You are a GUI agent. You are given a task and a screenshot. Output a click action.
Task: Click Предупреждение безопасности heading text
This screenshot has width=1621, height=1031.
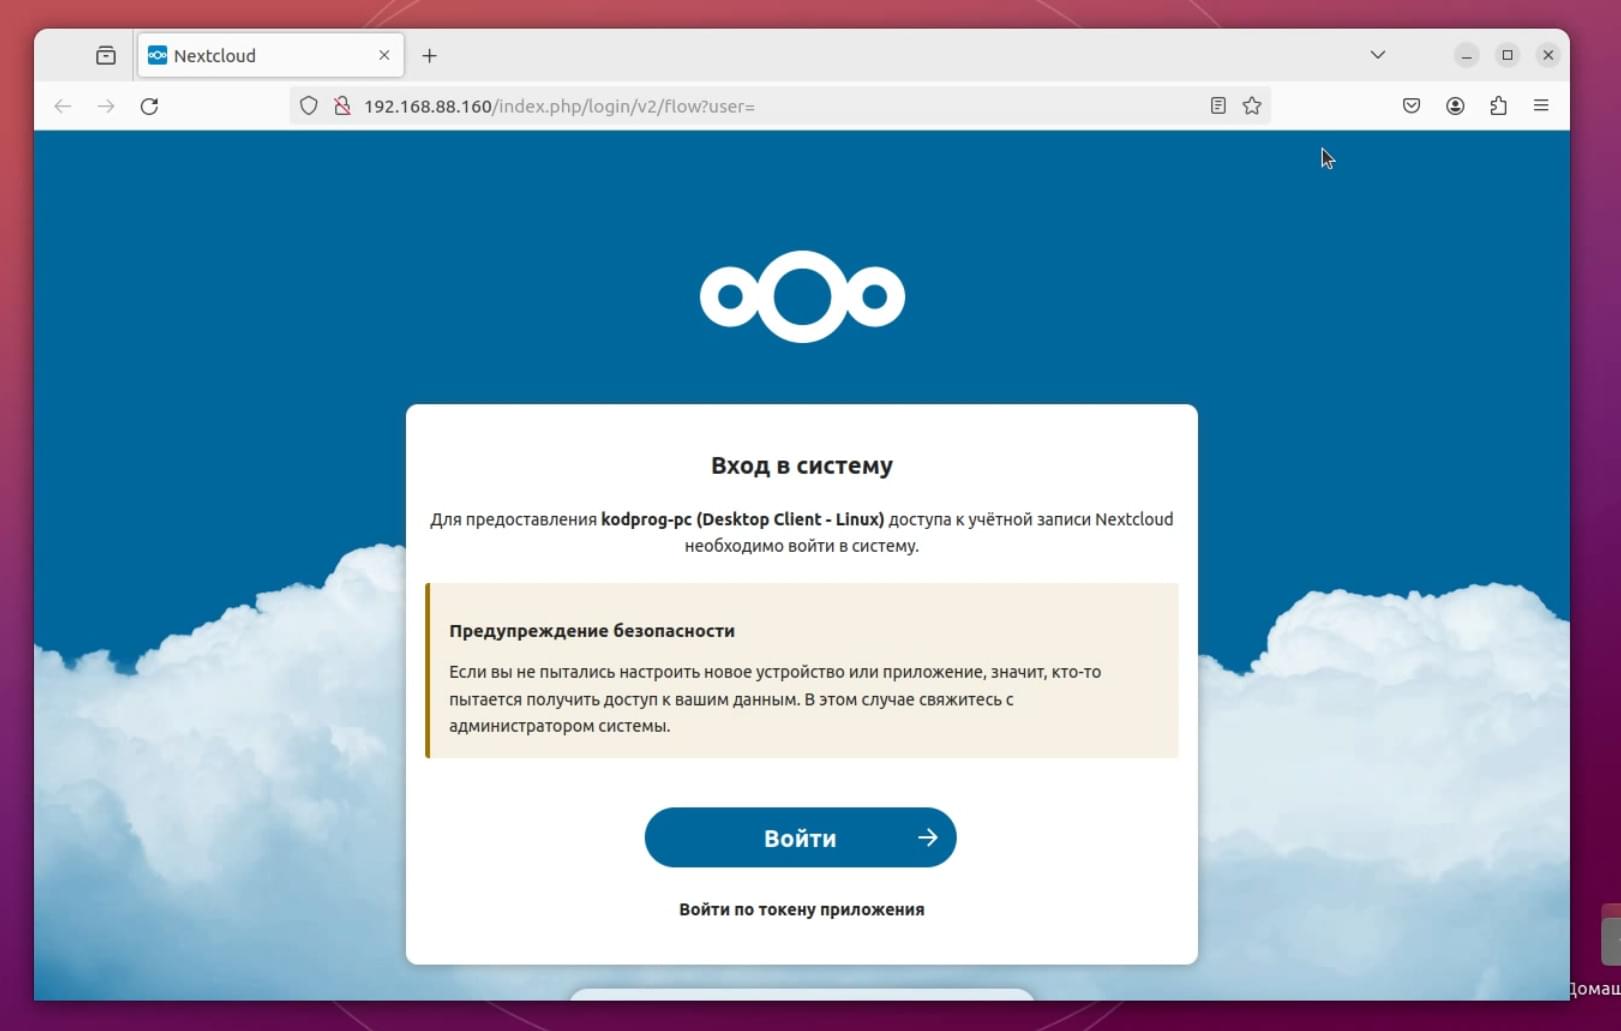(x=592, y=631)
